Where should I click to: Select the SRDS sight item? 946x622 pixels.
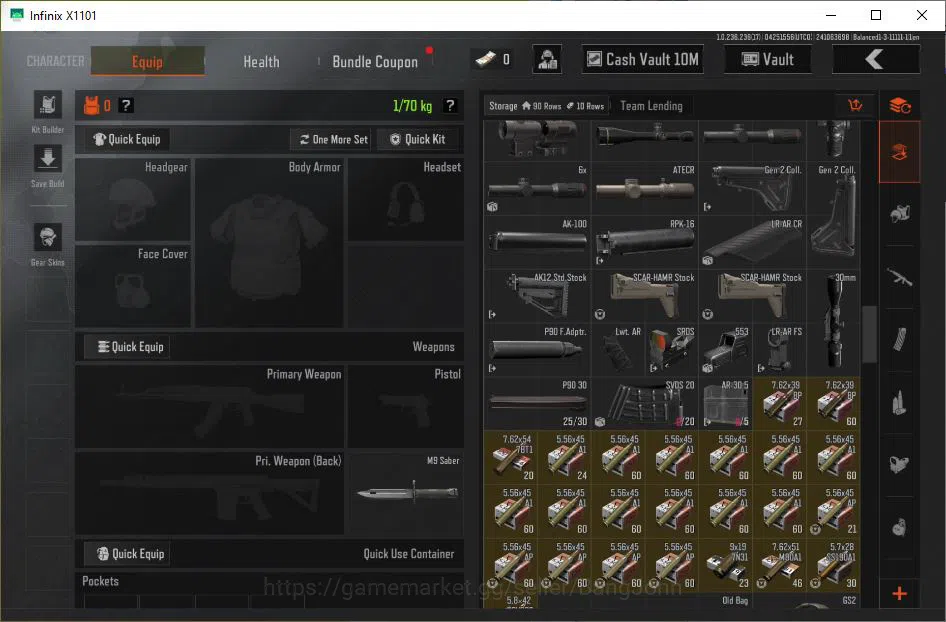pos(671,350)
